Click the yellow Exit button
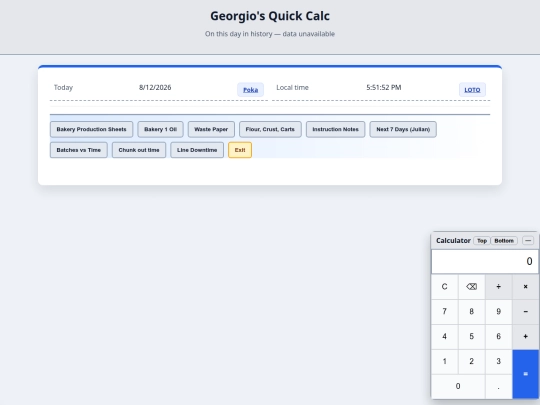Viewport: 540px width, 405px height. pyautogui.click(x=240, y=150)
